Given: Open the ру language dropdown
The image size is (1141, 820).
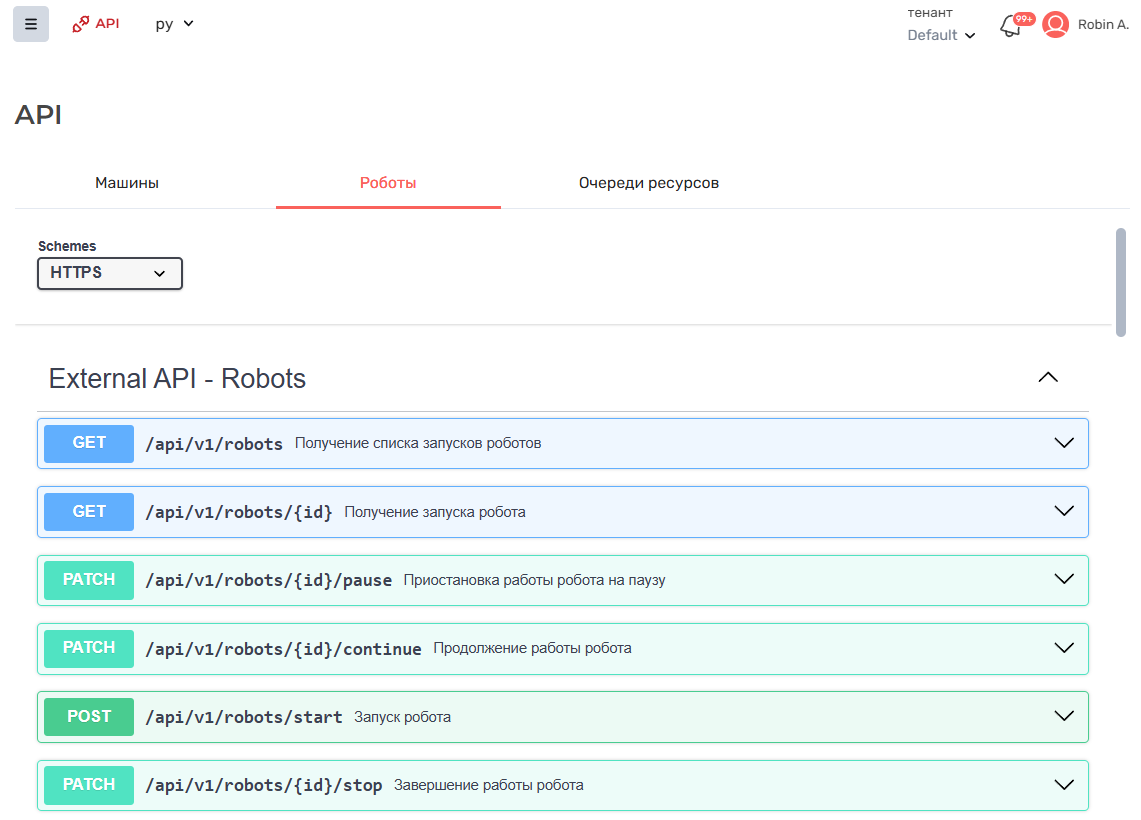Looking at the screenshot, I should pyautogui.click(x=174, y=24).
